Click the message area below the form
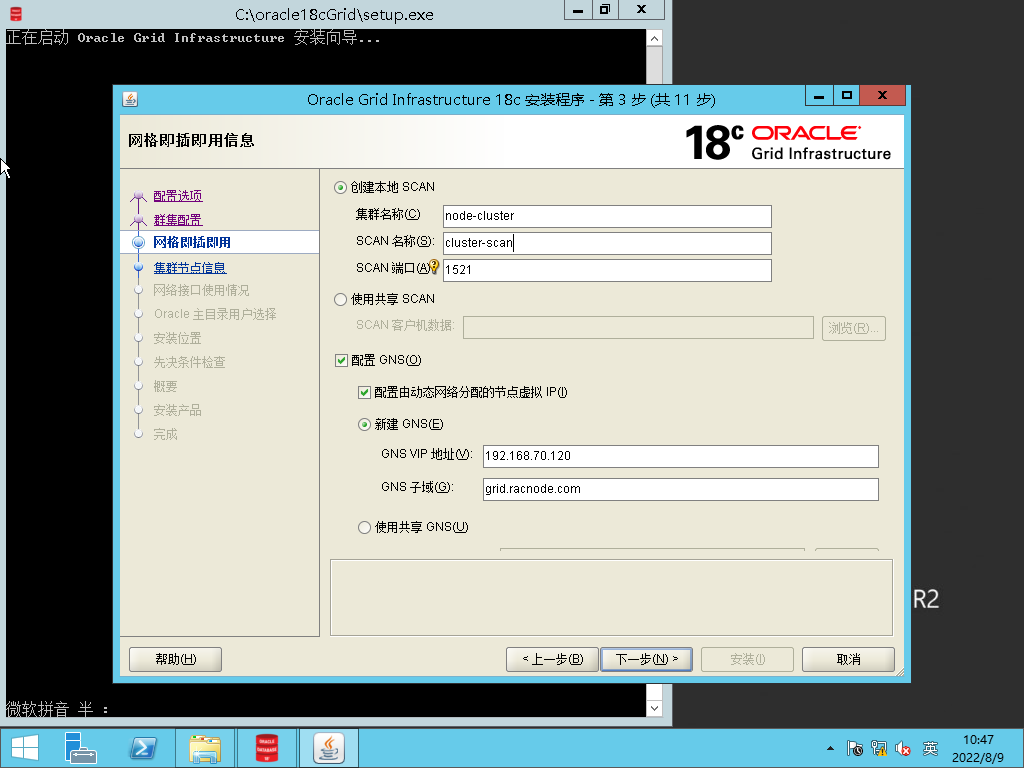Screen dimensions: 1024x768 tap(611, 597)
